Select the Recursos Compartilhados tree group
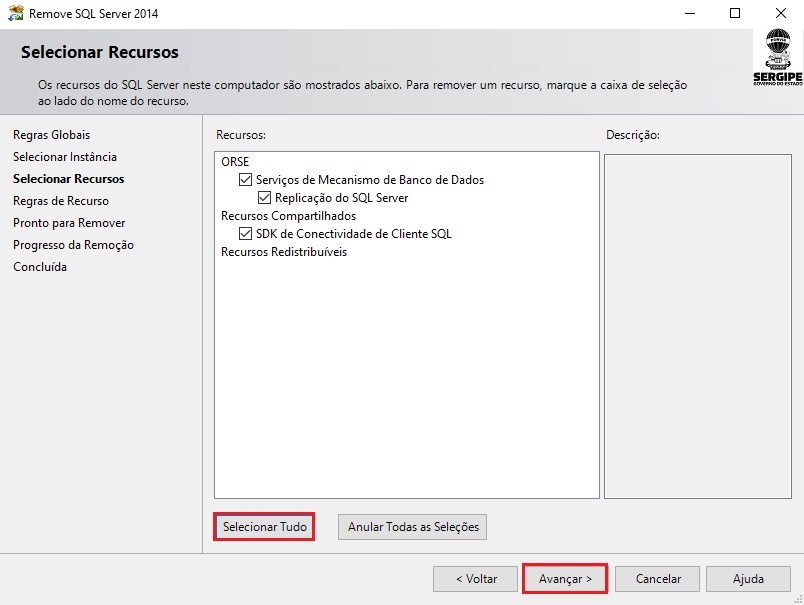804x605 pixels. click(x=288, y=216)
